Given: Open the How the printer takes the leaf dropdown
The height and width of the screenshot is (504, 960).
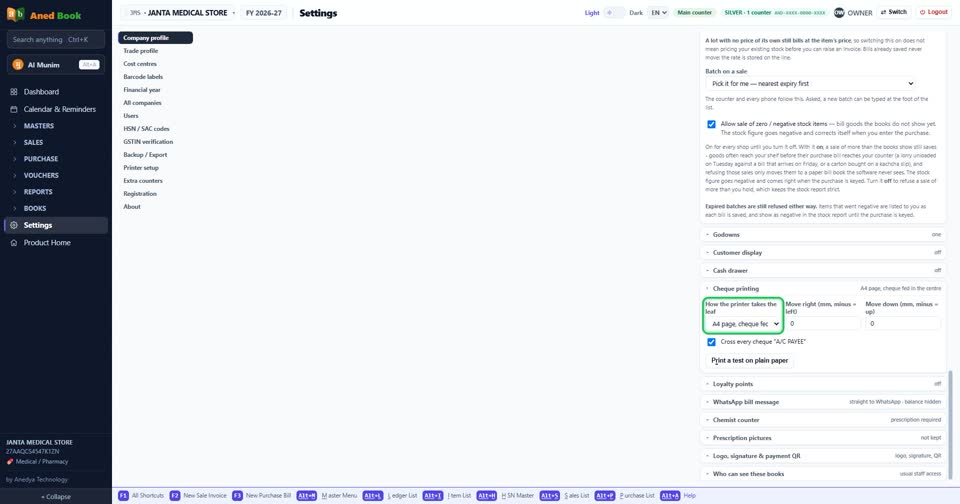Looking at the screenshot, I should 743,323.
